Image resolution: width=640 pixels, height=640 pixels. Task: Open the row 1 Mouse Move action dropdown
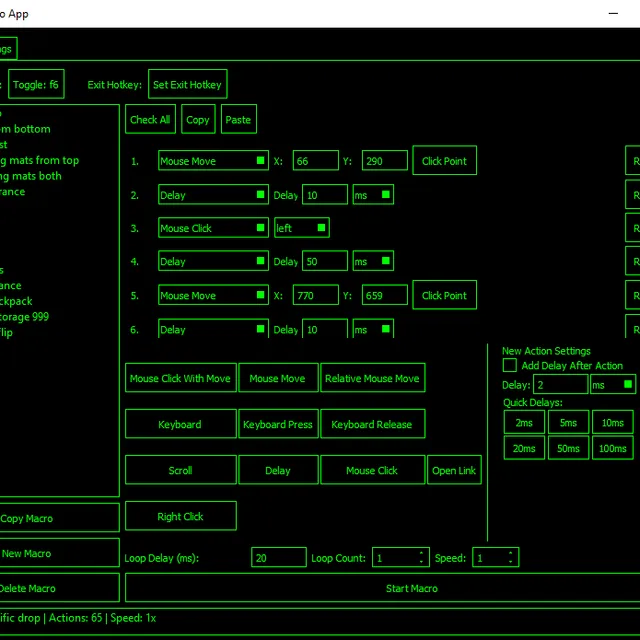pos(213,161)
